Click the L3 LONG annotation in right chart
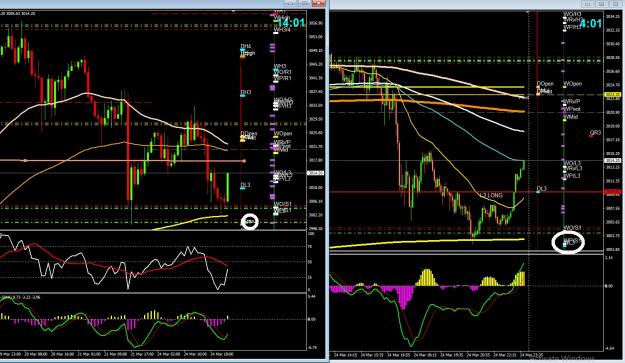Viewport: 625px width, 363px height. (x=491, y=195)
